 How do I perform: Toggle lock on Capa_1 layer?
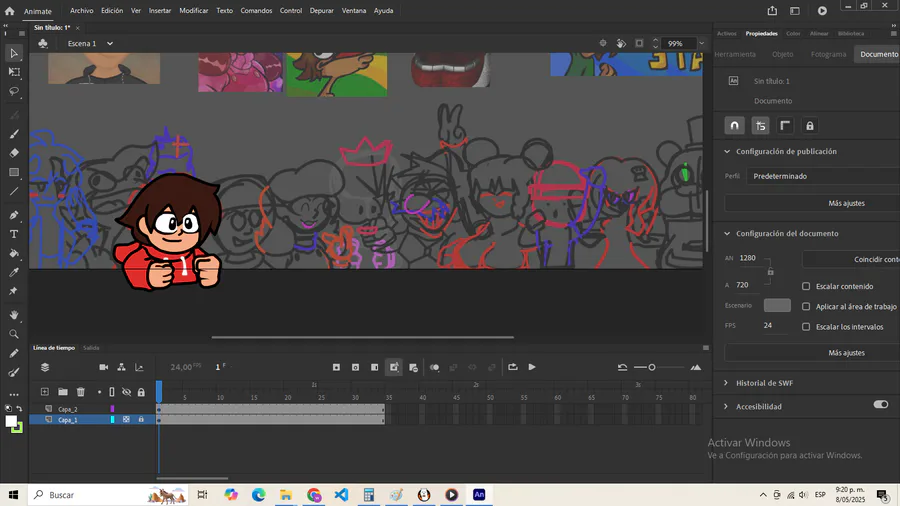click(141, 419)
